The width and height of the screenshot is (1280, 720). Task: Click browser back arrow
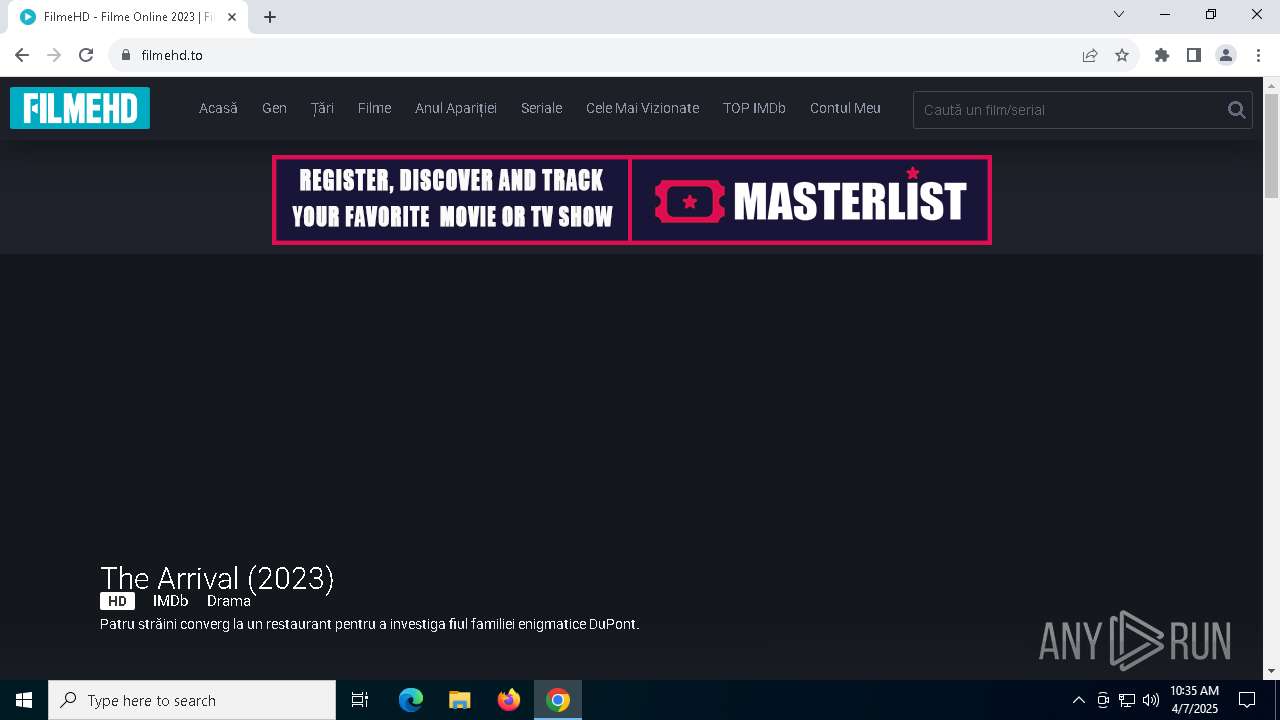(x=22, y=55)
